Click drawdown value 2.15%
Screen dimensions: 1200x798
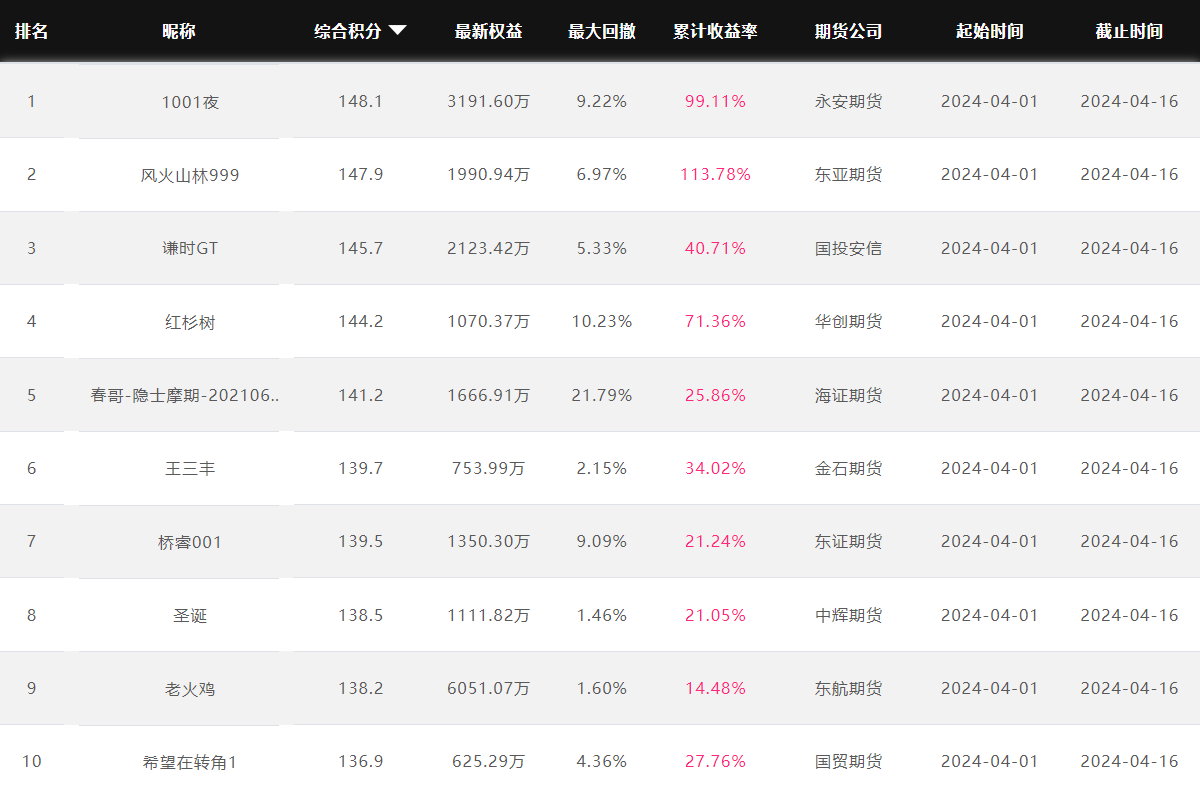coord(602,468)
